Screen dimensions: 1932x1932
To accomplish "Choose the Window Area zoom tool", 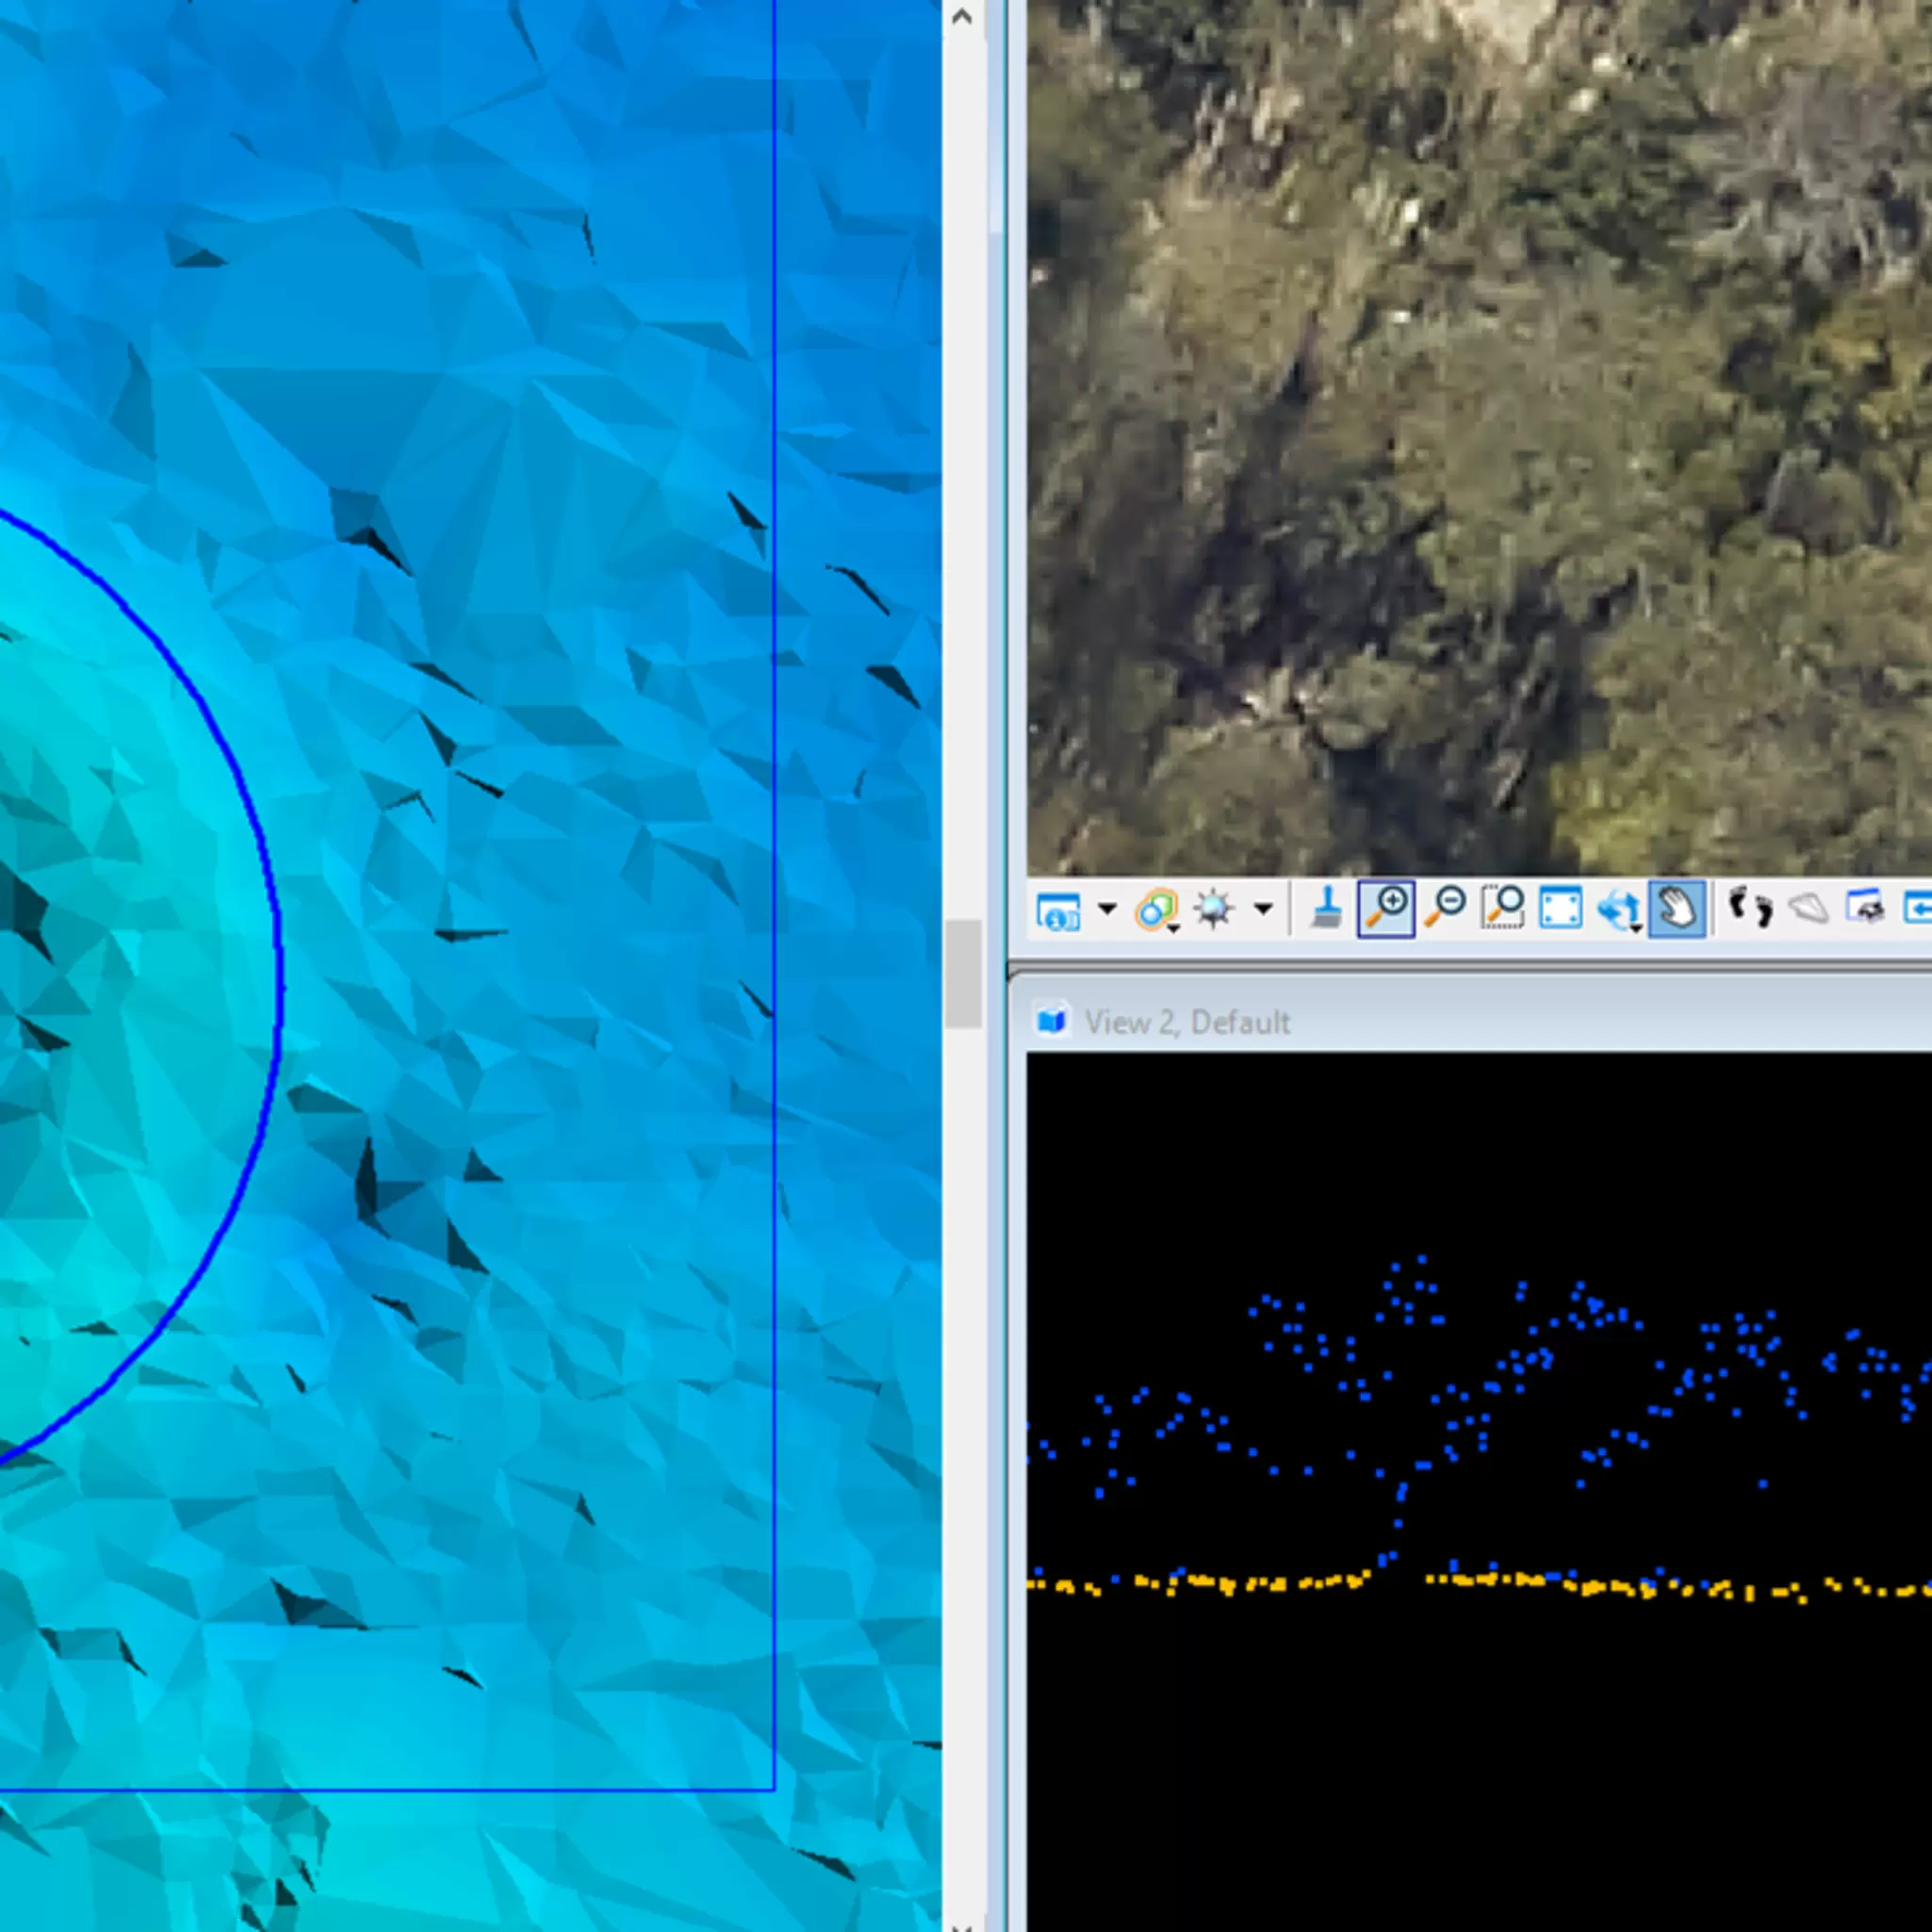I will [1503, 909].
